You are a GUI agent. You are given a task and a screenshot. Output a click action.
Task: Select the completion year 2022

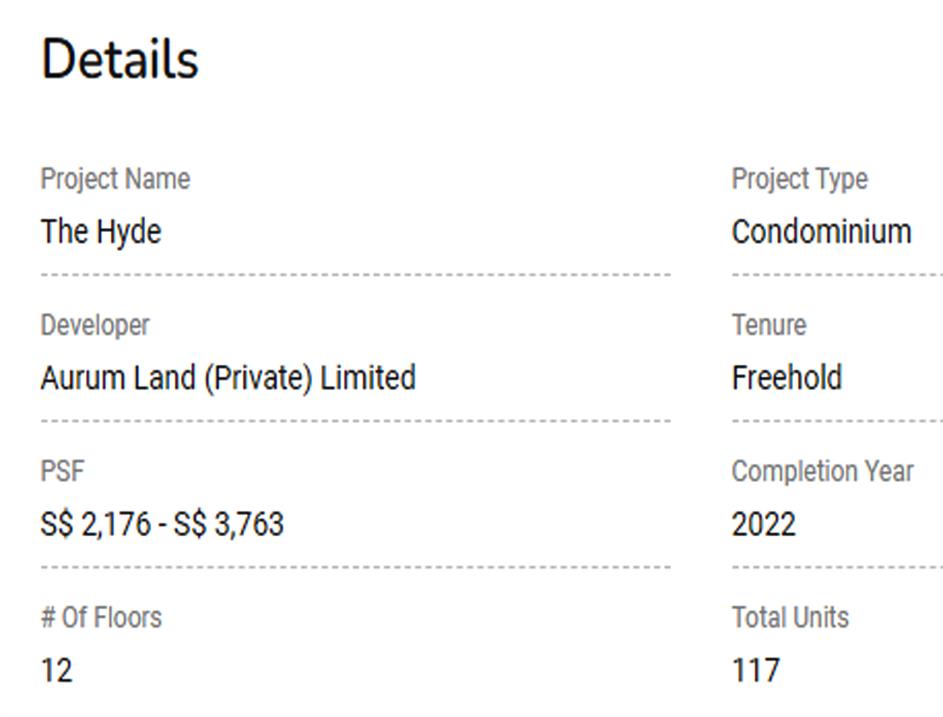(763, 524)
